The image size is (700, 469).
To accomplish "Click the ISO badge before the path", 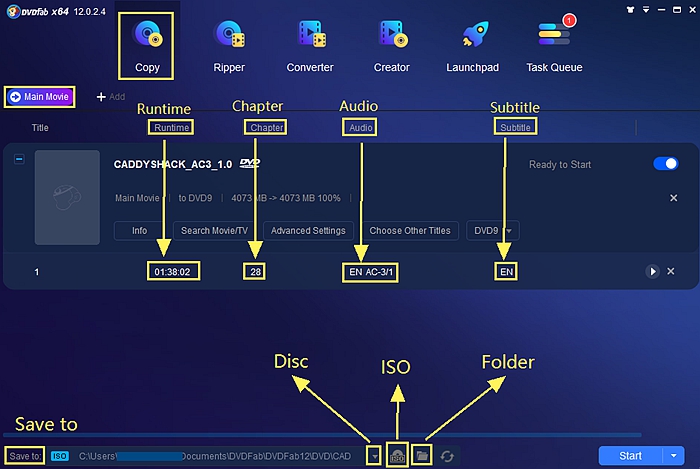I will tap(59, 456).
